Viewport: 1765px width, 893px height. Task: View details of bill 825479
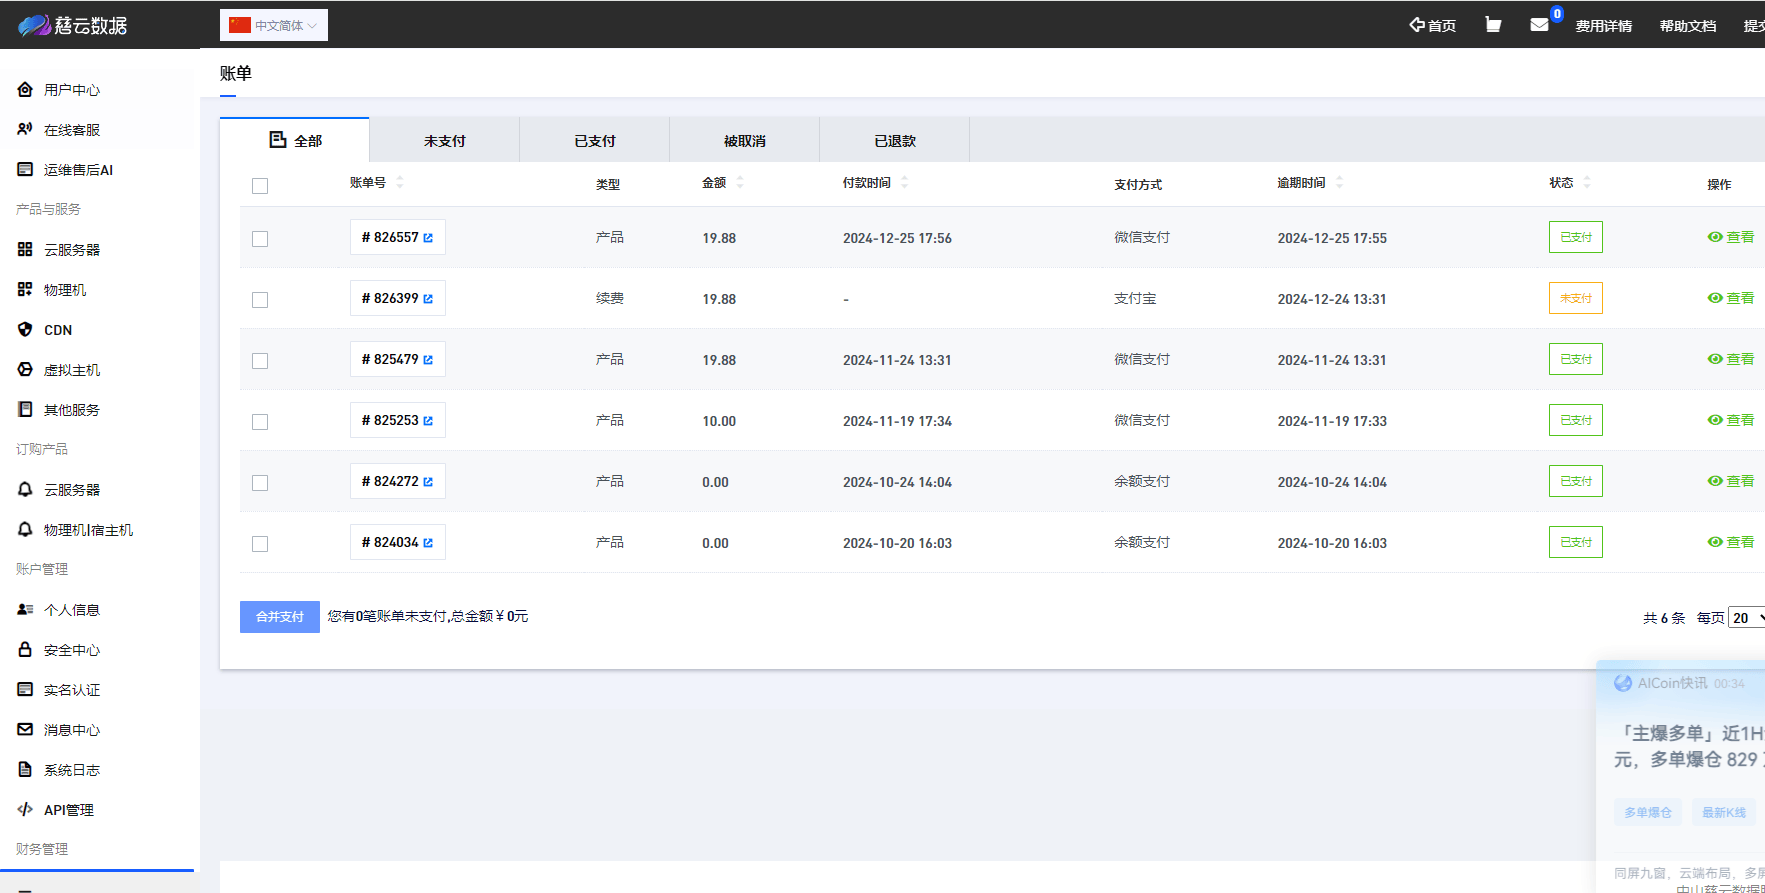[1731, 360]
